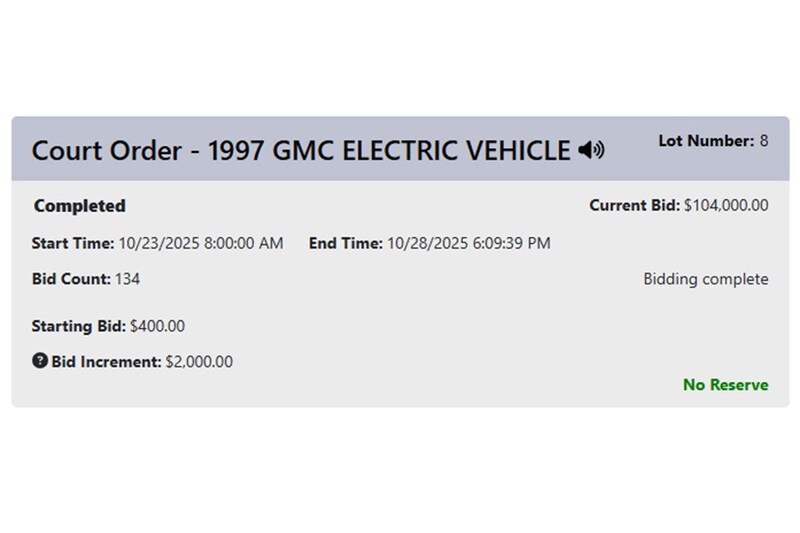This screenshot has height=533, width=800.
Task: Click the Start Time label
Action: (x=73, y=243)
